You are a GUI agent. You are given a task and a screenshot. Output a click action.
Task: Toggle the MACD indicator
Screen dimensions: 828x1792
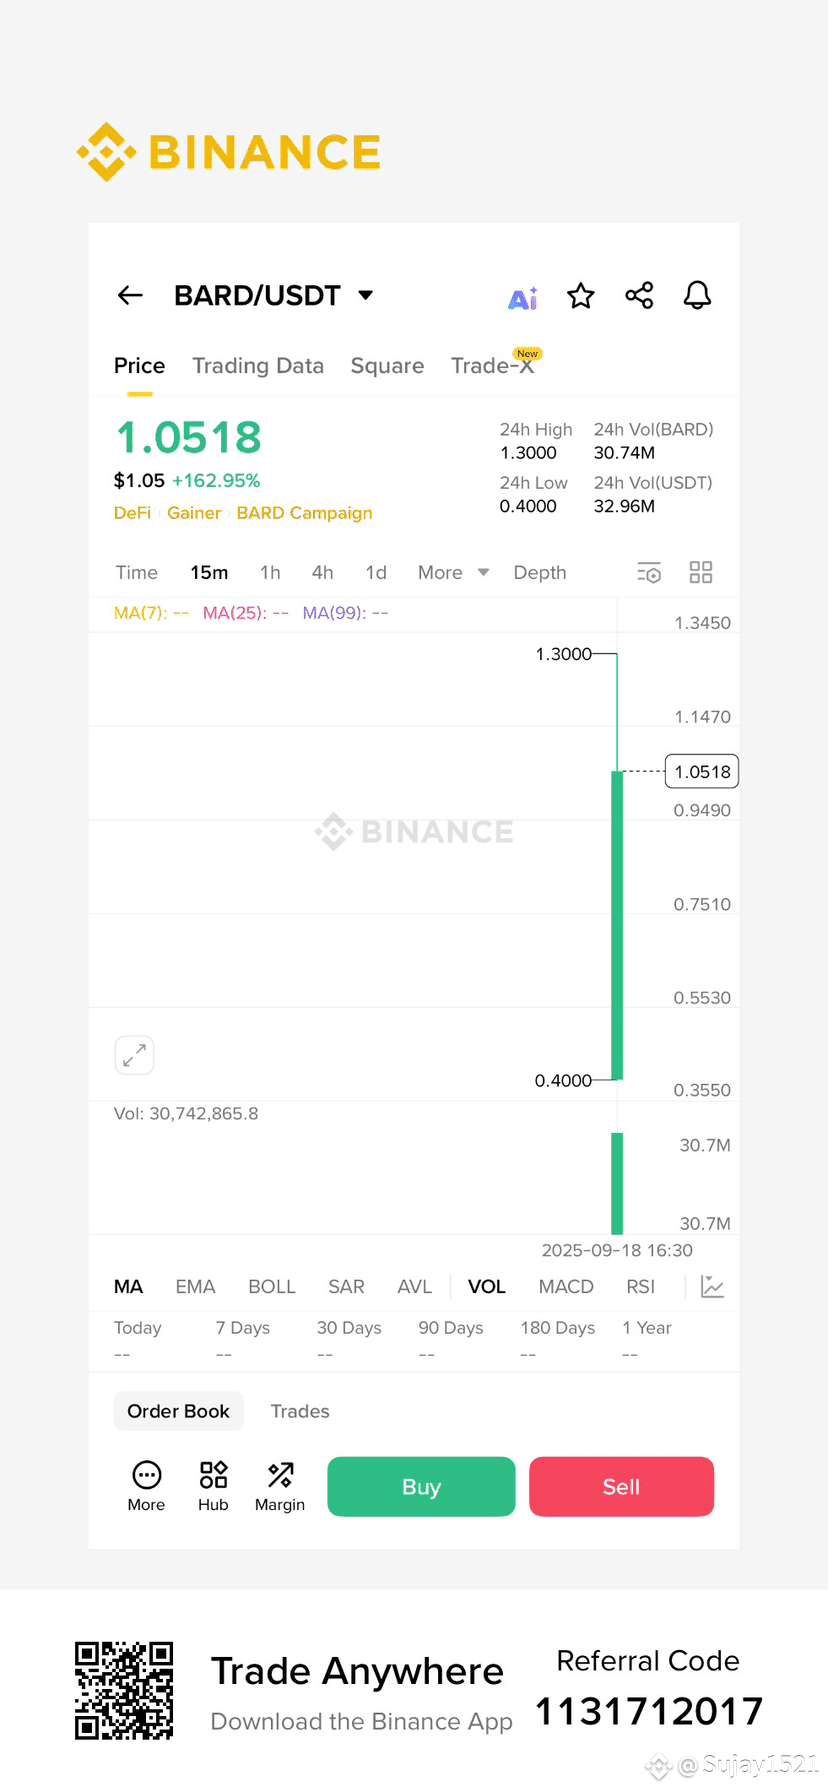[x=566, y=1287]
